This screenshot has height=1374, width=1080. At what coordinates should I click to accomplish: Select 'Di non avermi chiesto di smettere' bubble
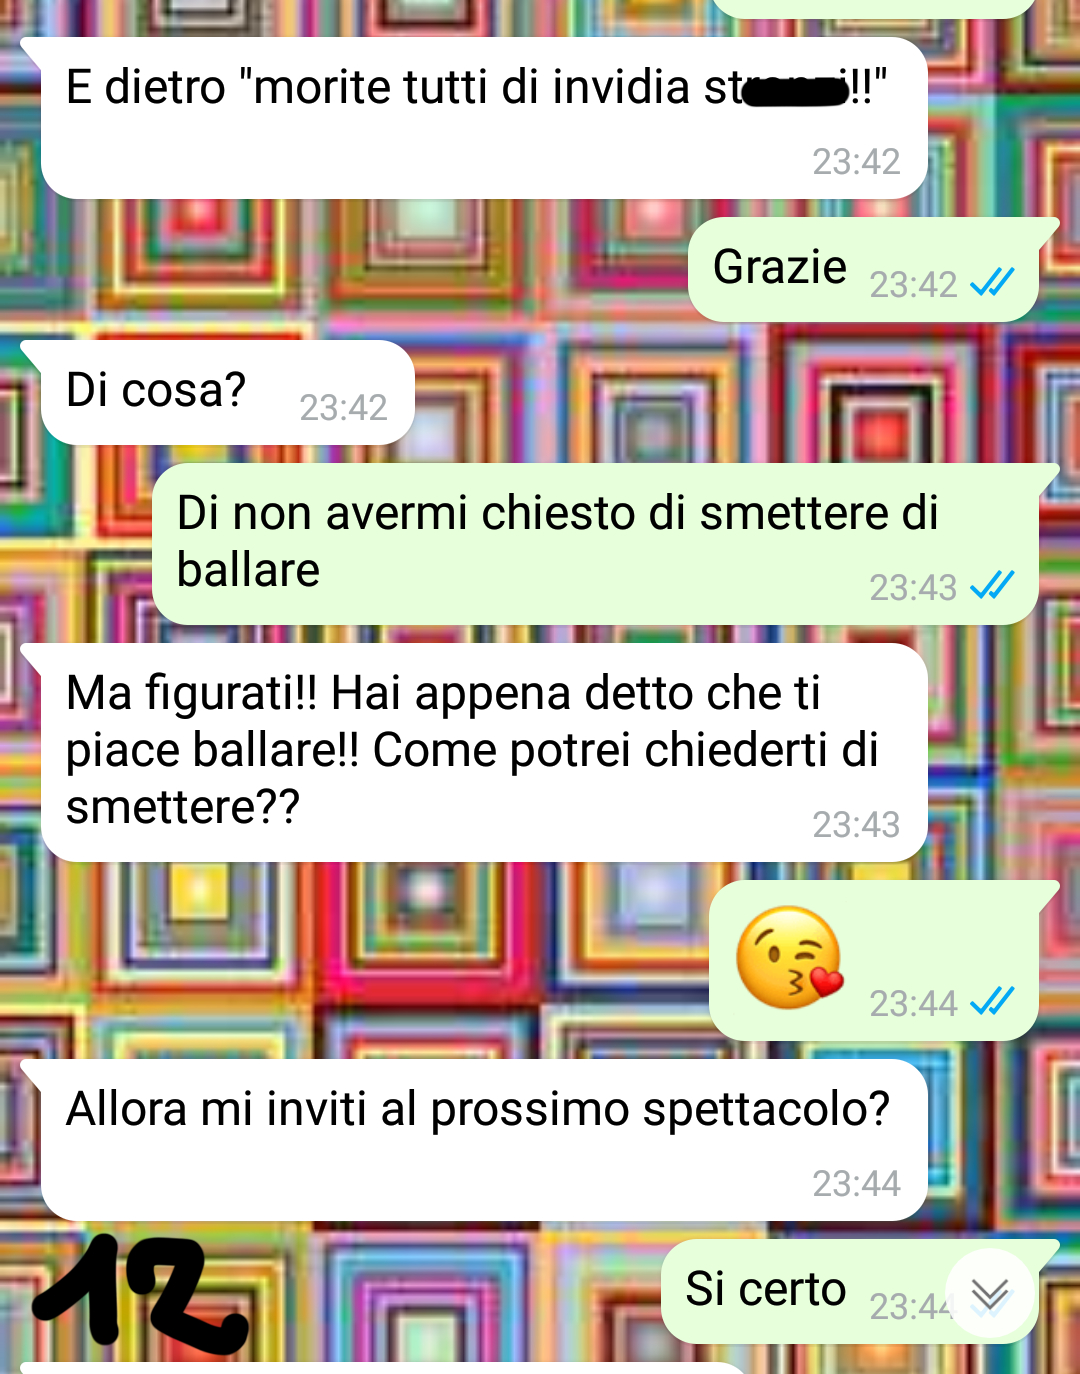(x=604, y=544)
